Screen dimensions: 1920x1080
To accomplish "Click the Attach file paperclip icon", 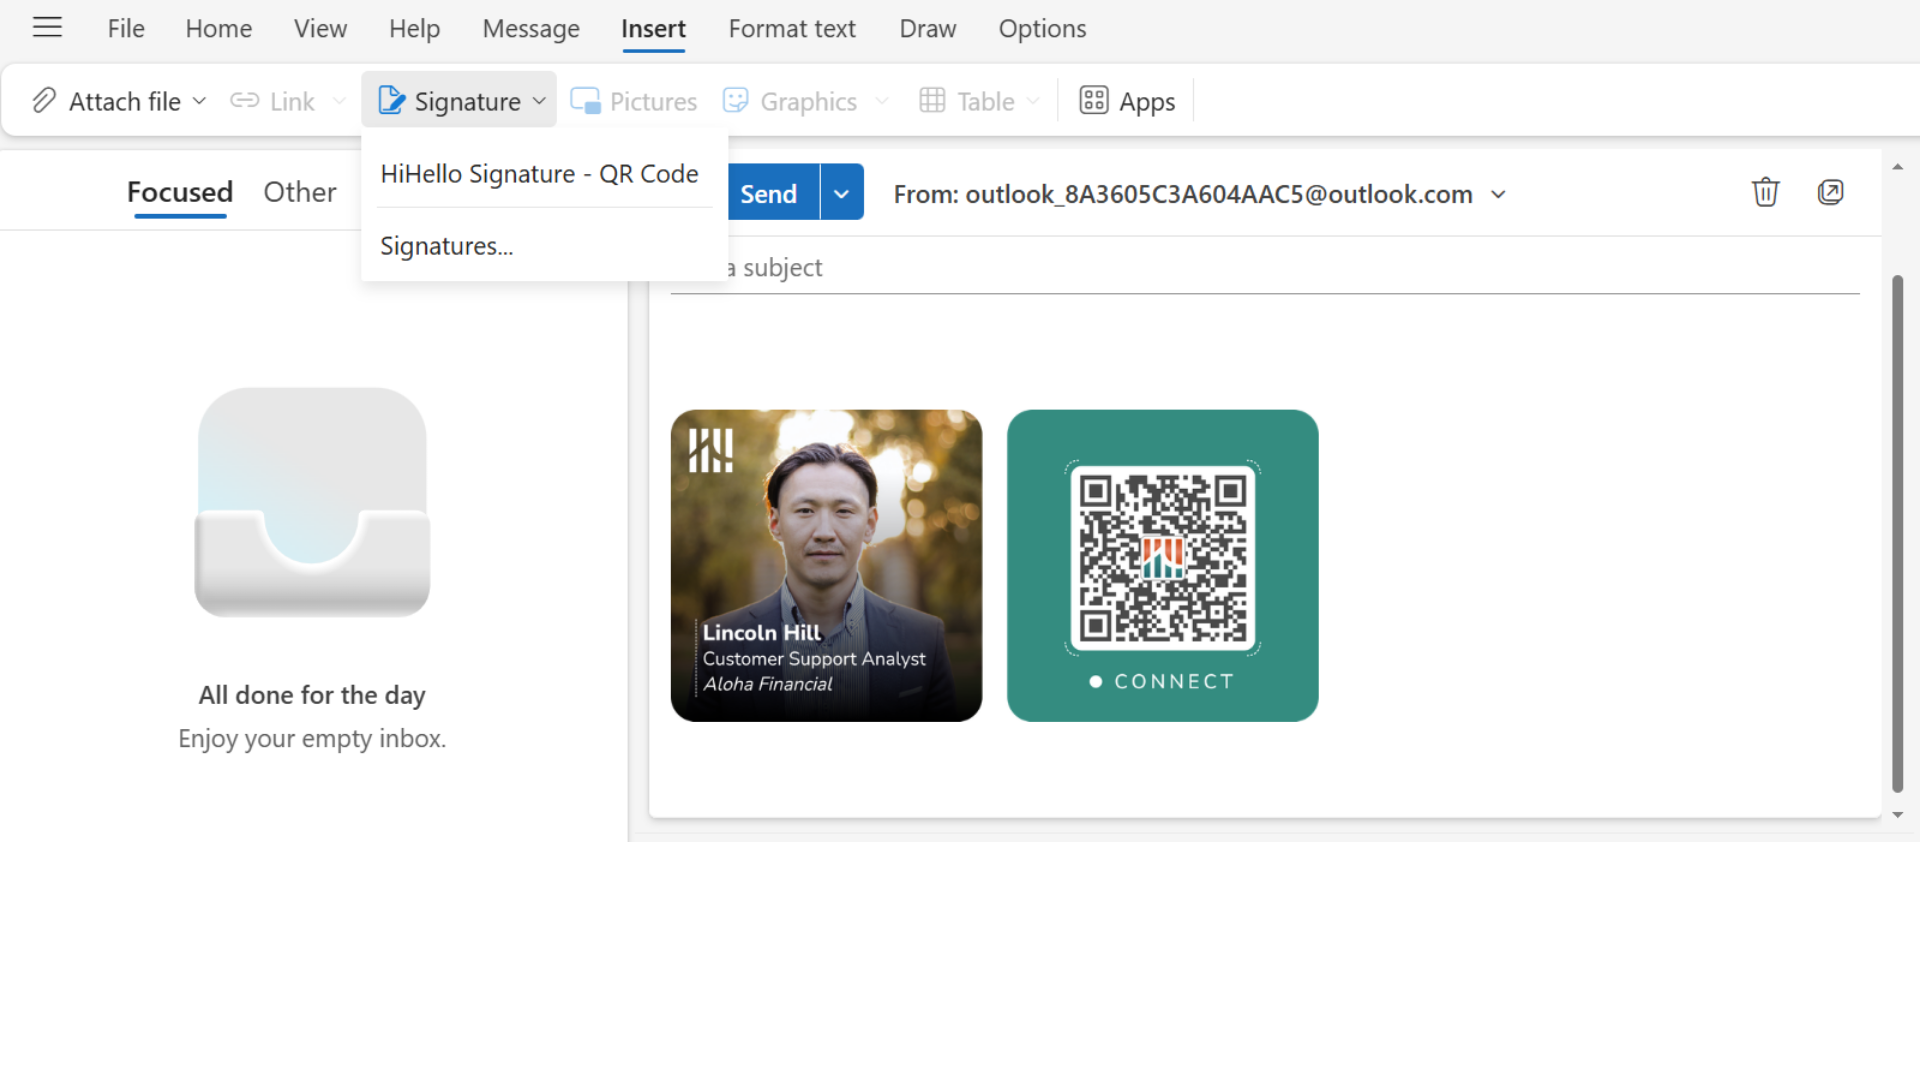I will (x=44, y=101).
